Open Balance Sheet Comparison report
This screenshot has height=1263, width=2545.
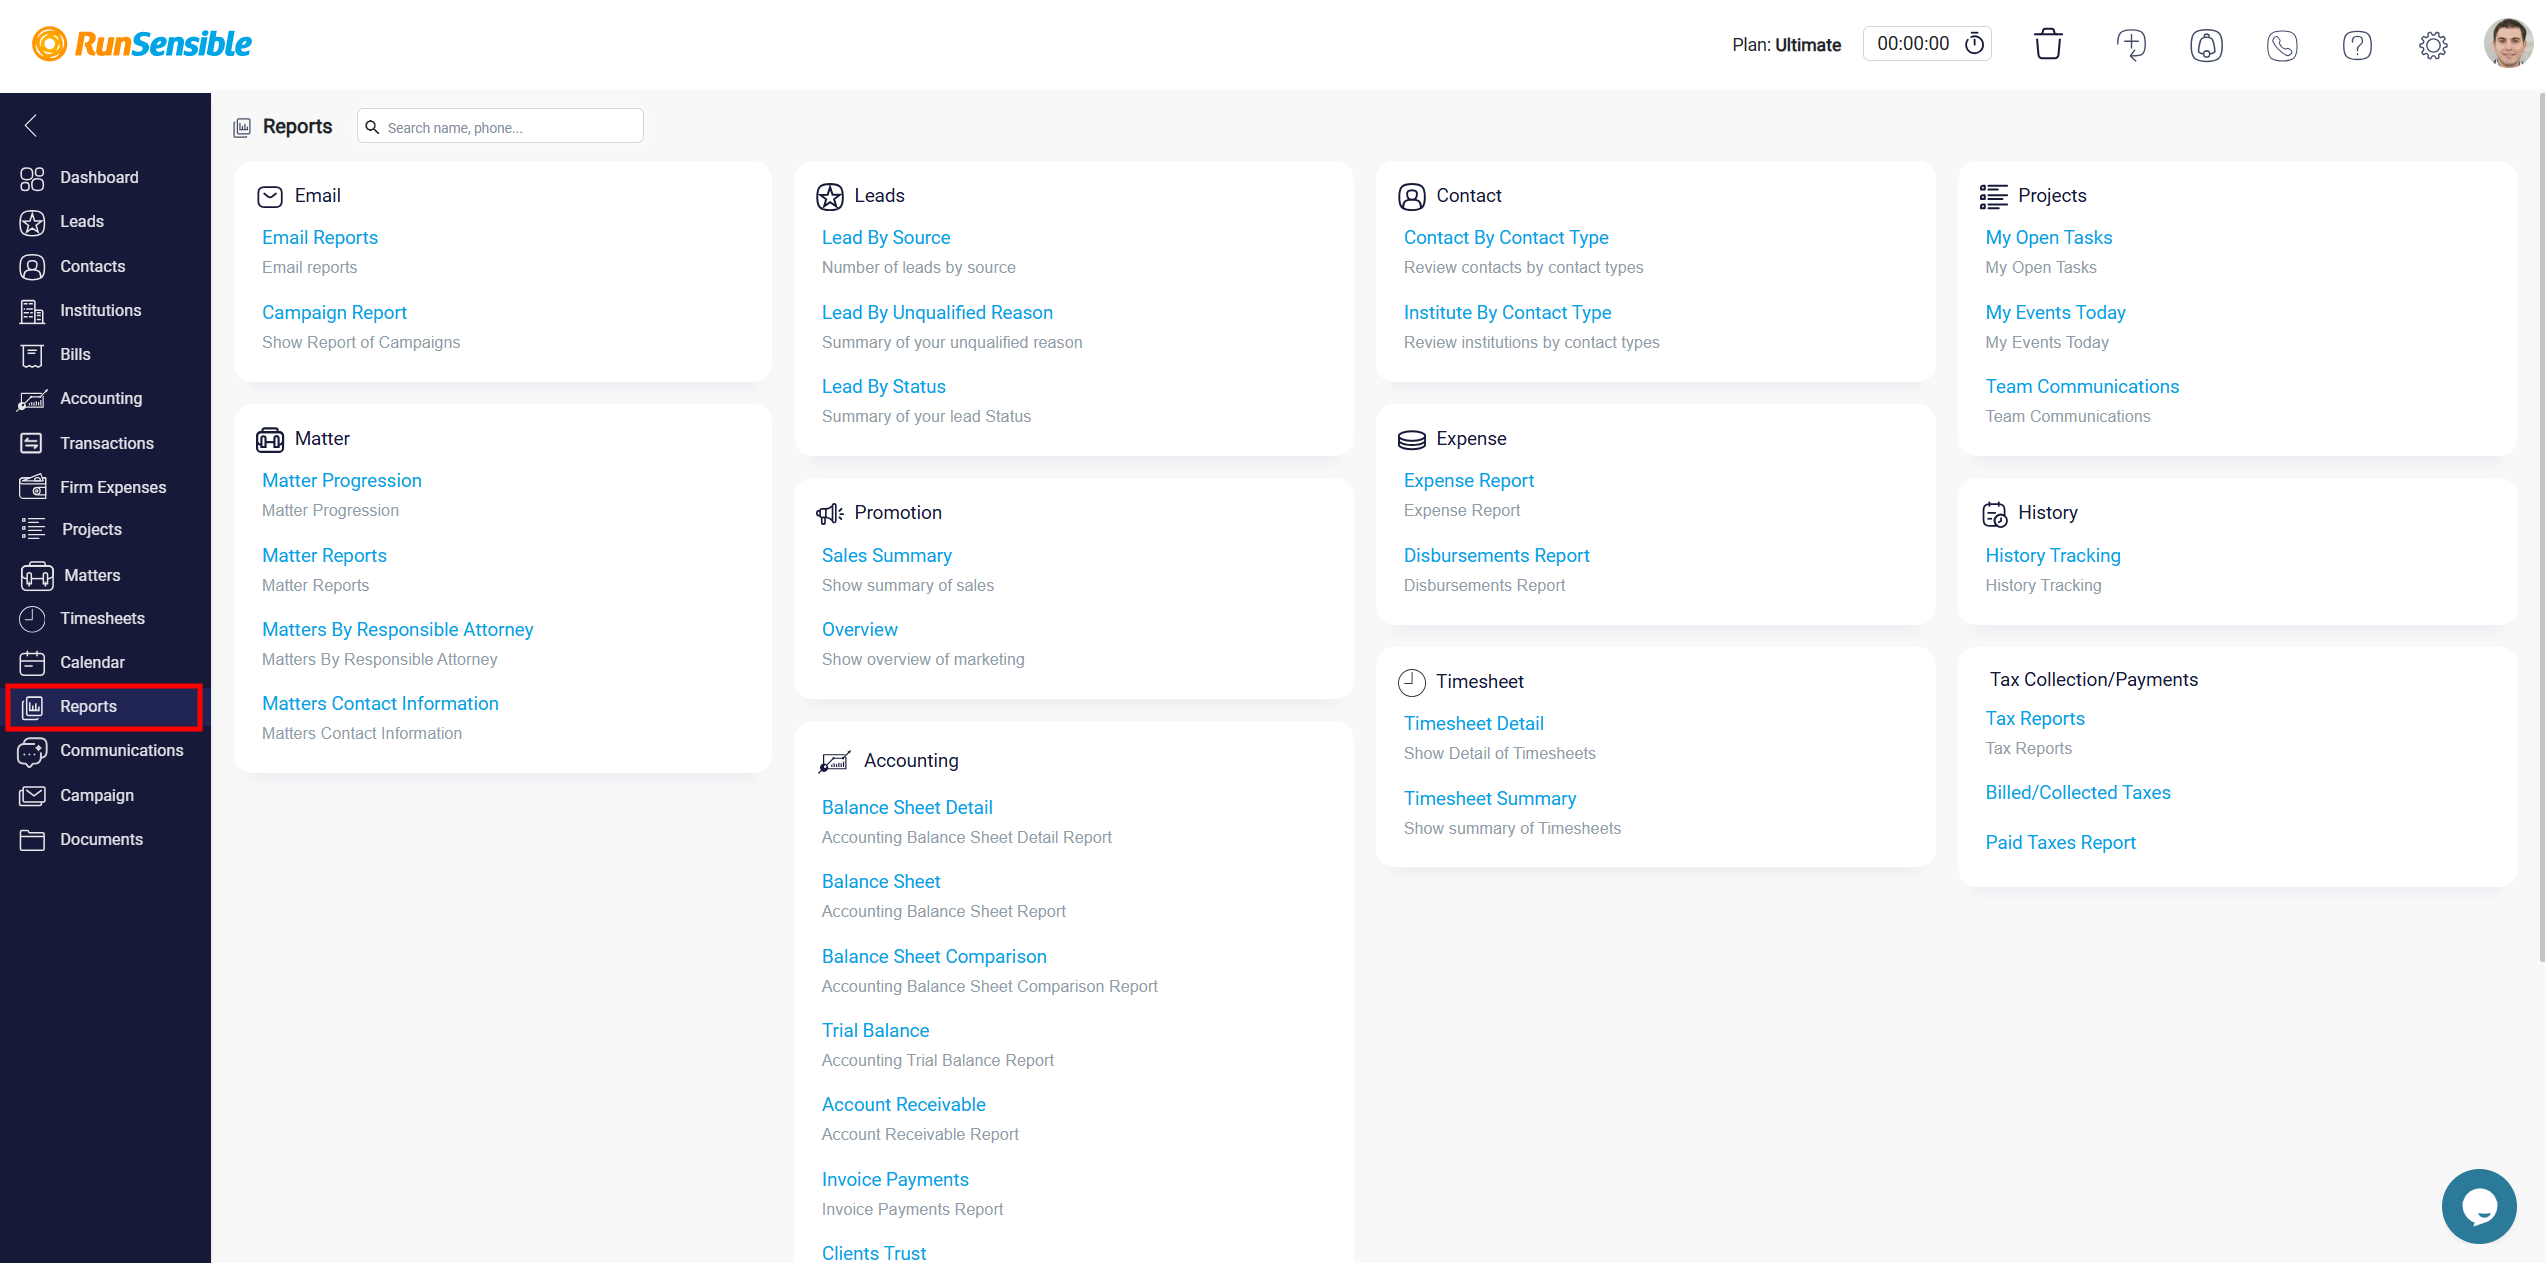coord(934,957)
